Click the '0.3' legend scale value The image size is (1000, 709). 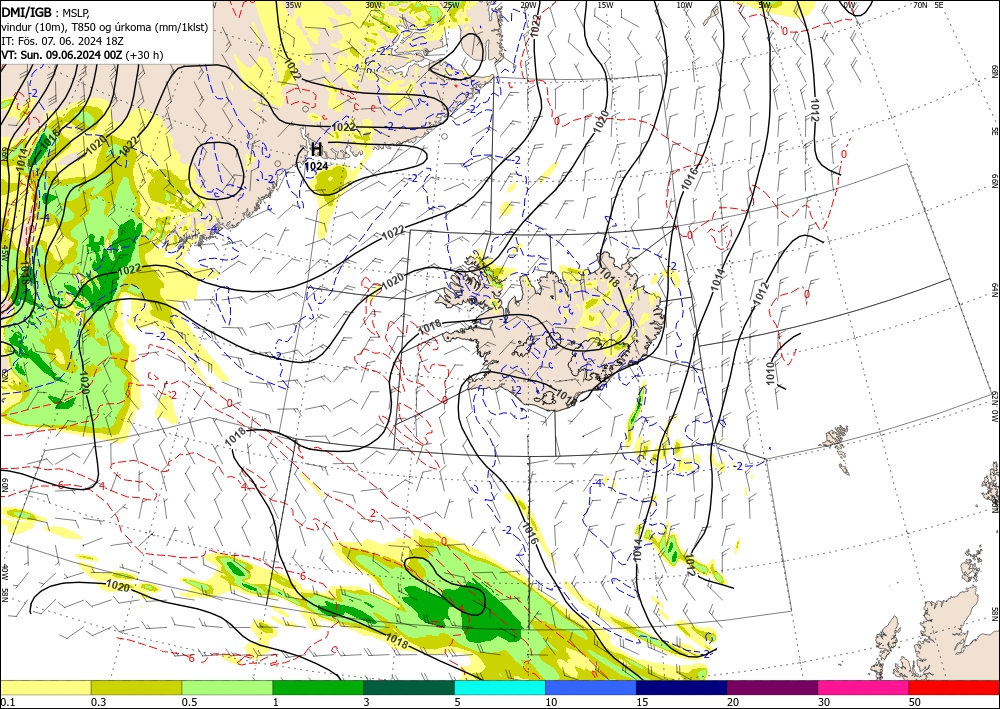[x=98, y=702]
